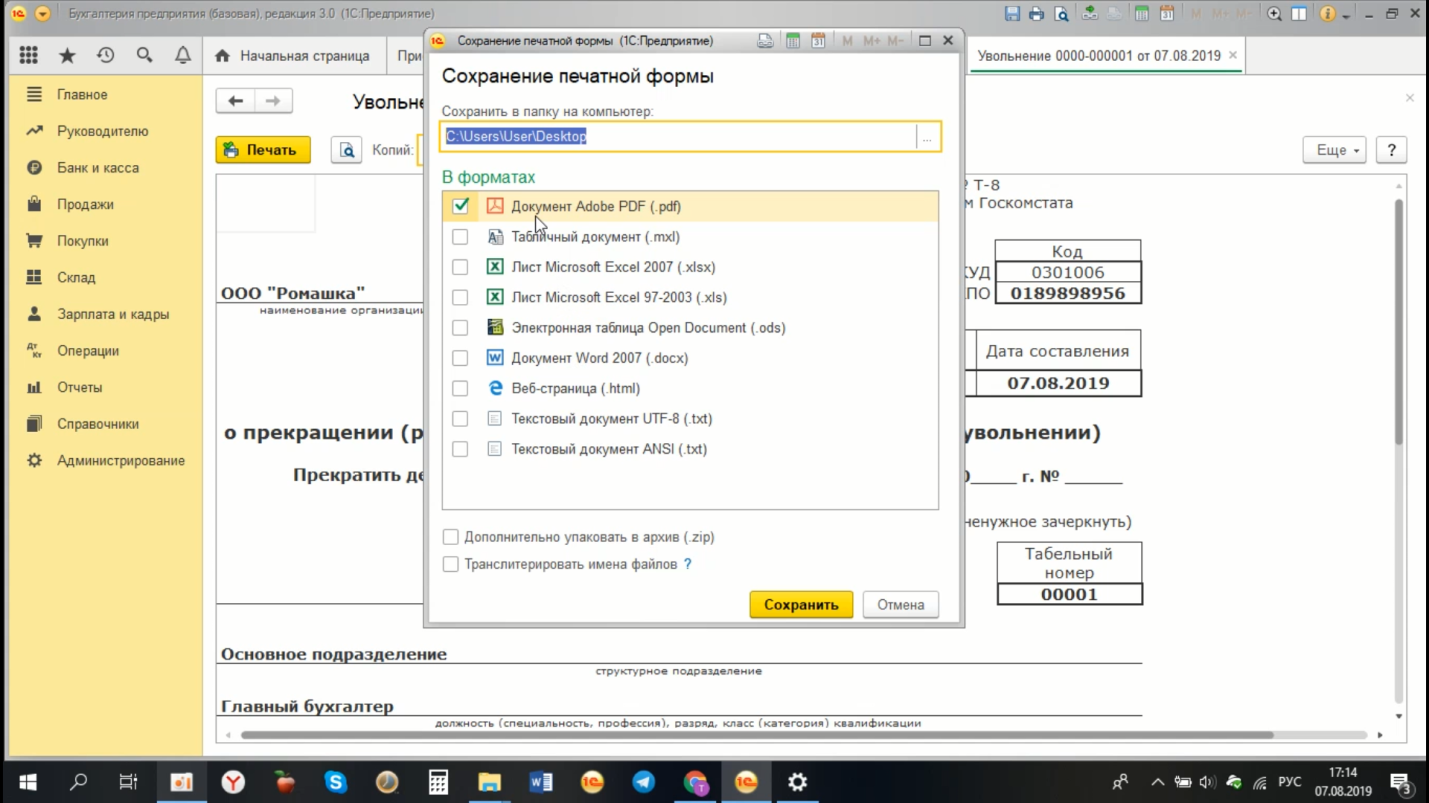This screenshot has height=803, width=1429.
Task: Switch keyboard language РУС in the tray
Action: [x=1290, y=782]
